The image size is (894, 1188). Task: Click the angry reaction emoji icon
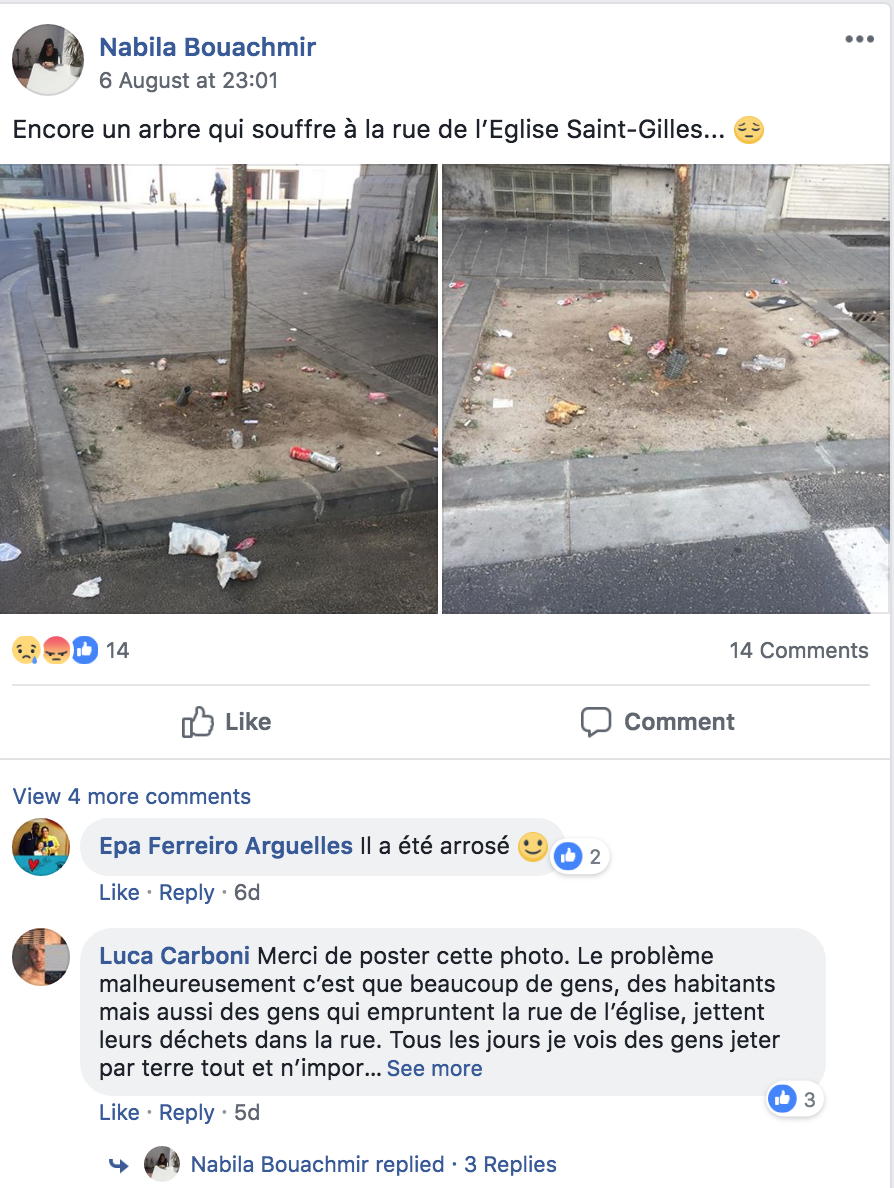pyautogui.click(x=56, y=650)
